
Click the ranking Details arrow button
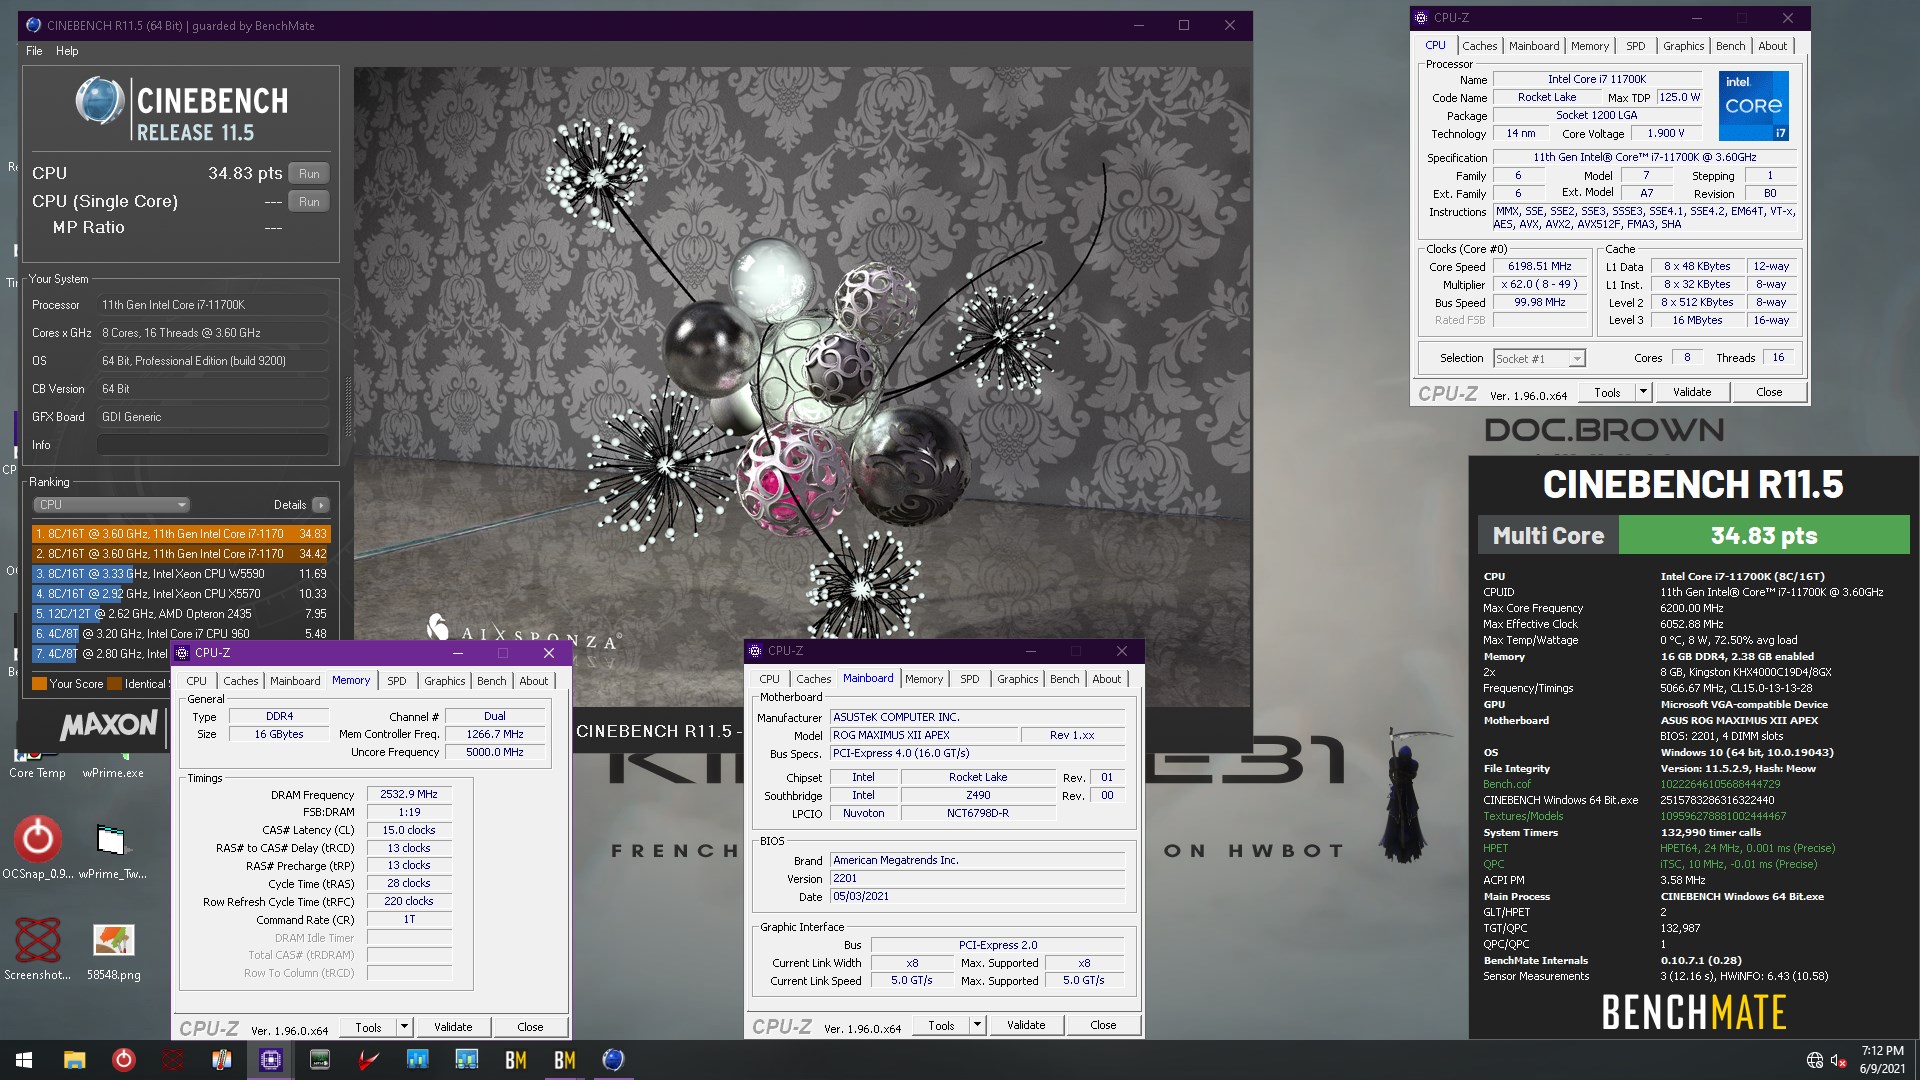320,505
